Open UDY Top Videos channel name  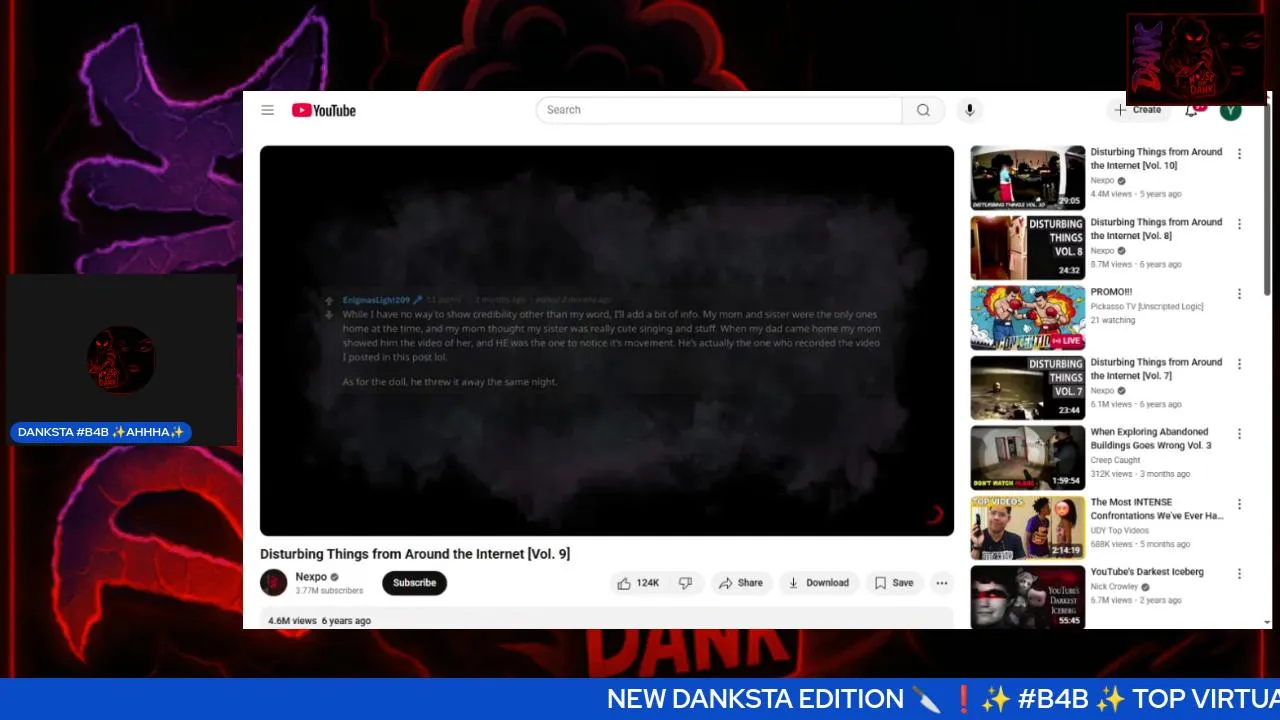coord(1120,530)
